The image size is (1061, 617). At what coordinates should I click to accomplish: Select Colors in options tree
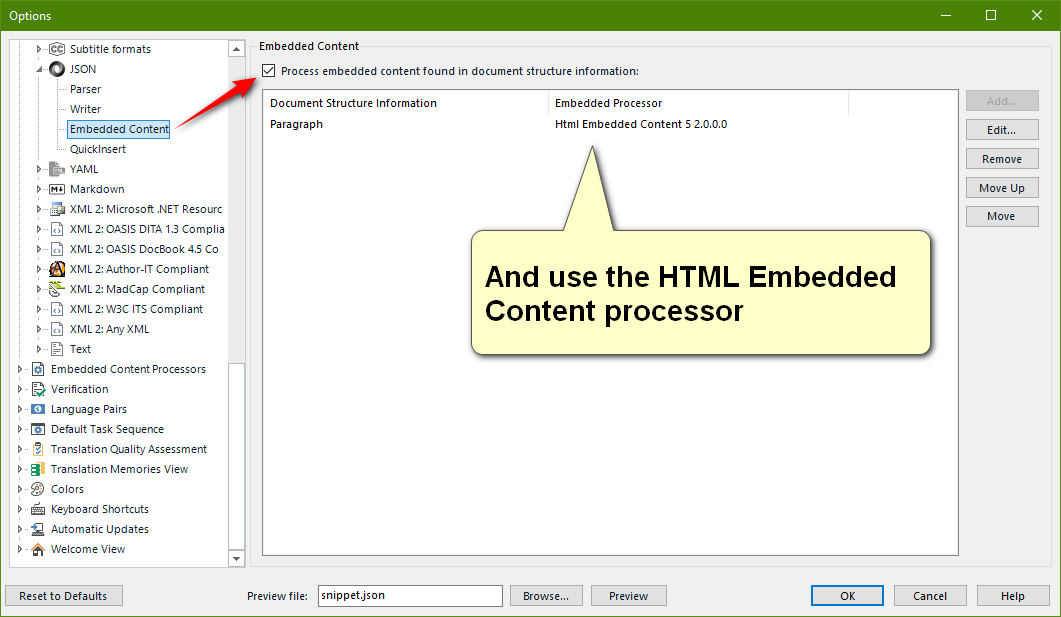click(67, 489)
